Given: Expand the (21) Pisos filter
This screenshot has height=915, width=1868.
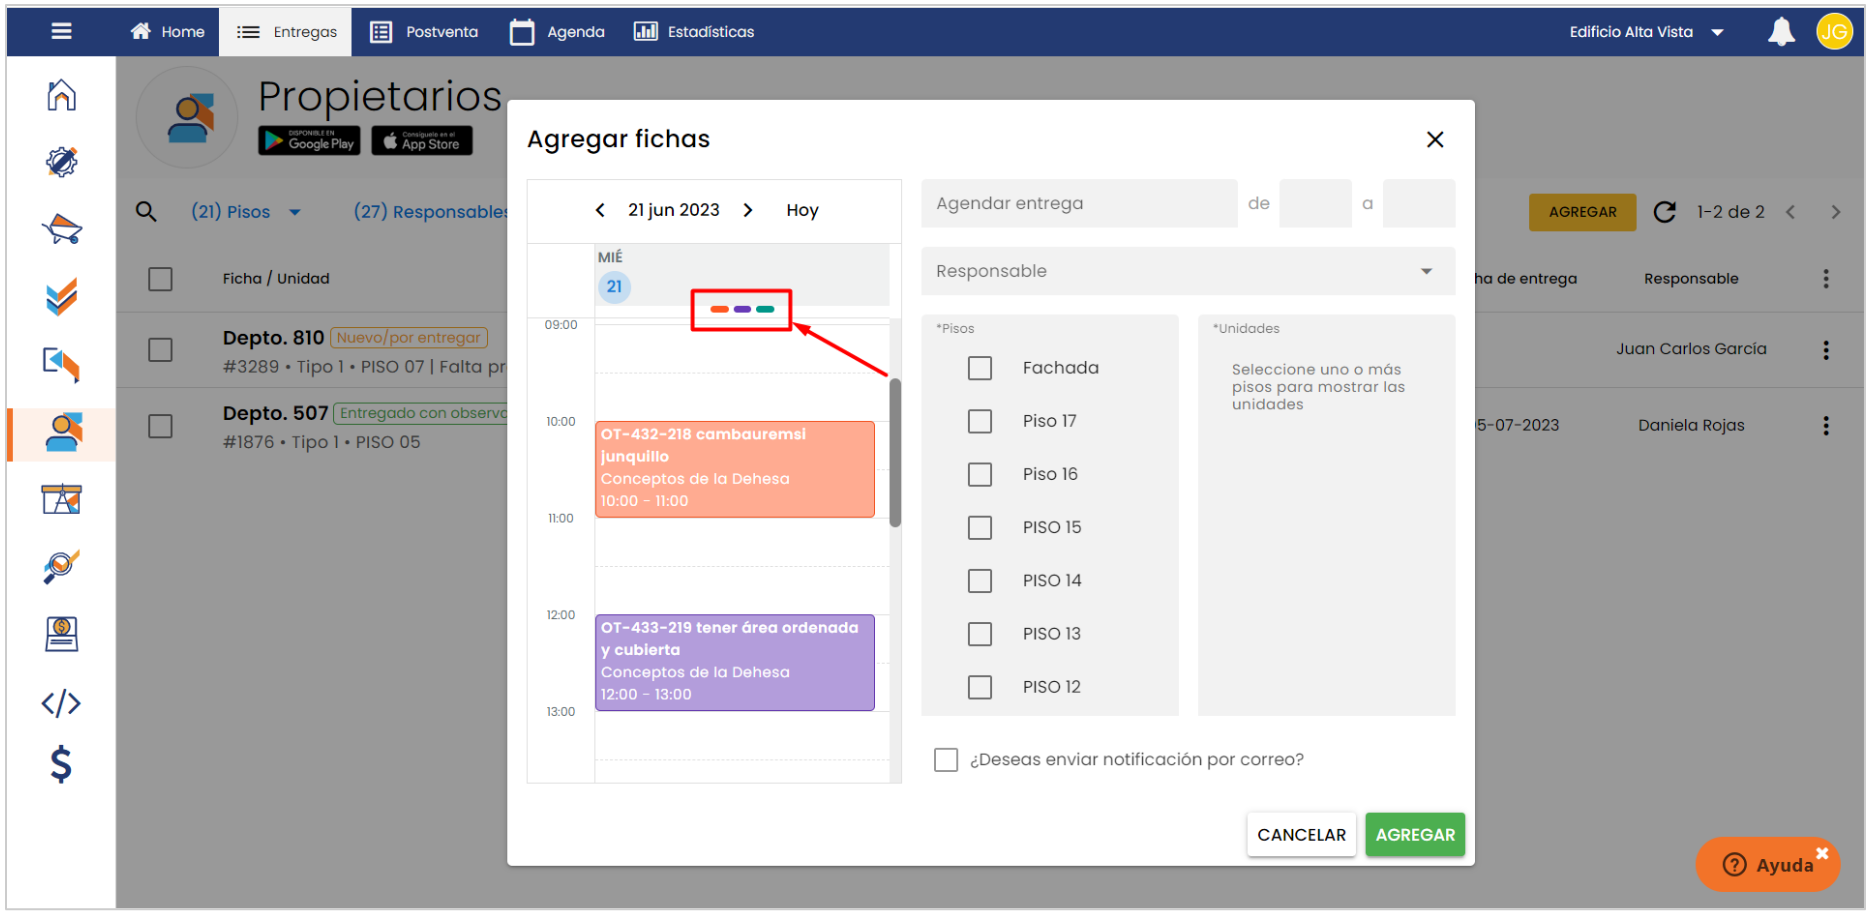Looking at the screenshot, I should [x=246, y=212].
